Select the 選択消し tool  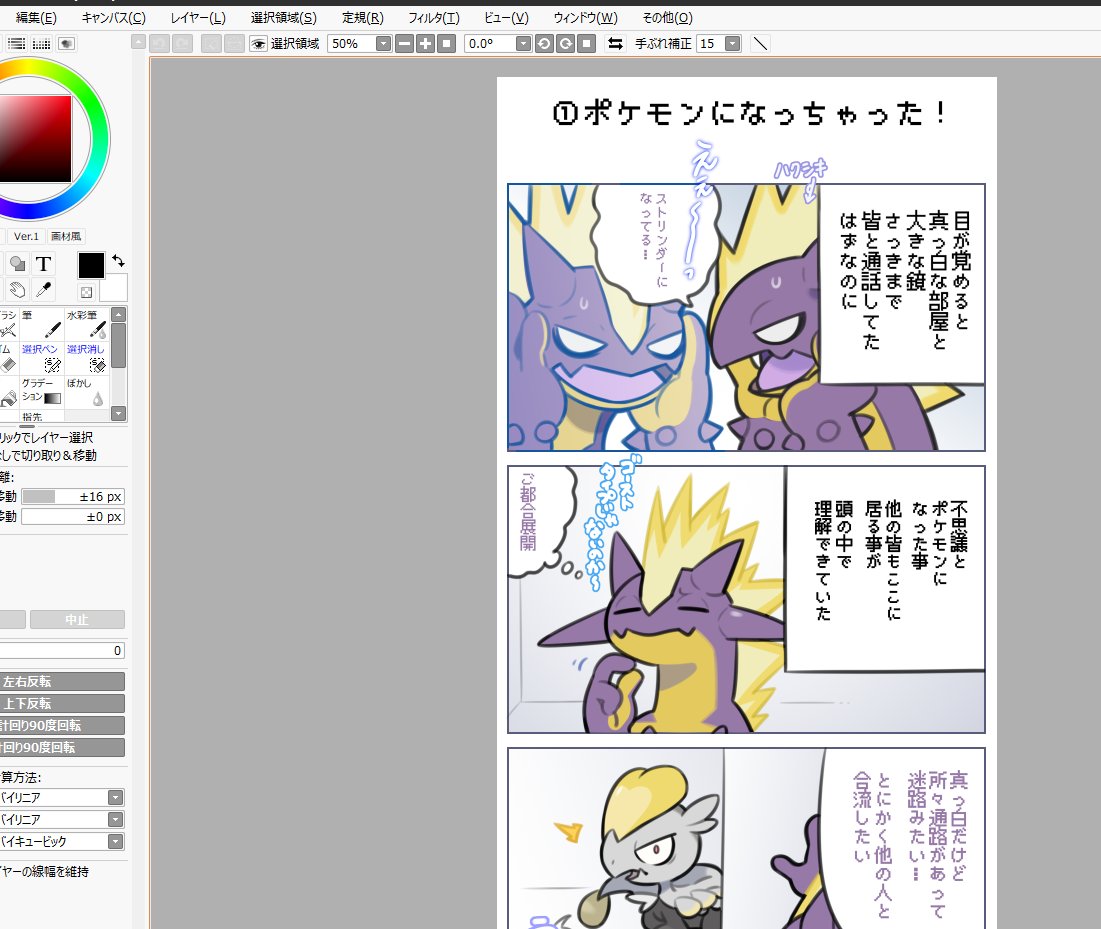pos(86,357)
